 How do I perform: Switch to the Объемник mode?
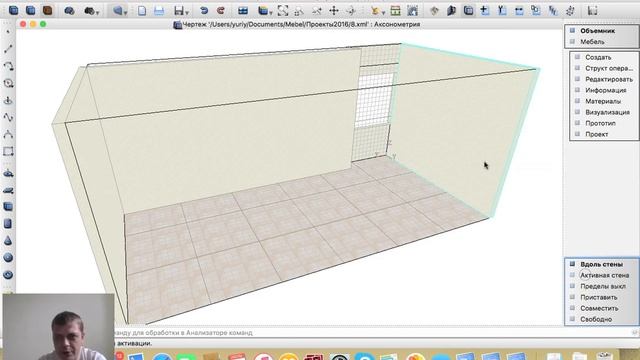[597, 31]
